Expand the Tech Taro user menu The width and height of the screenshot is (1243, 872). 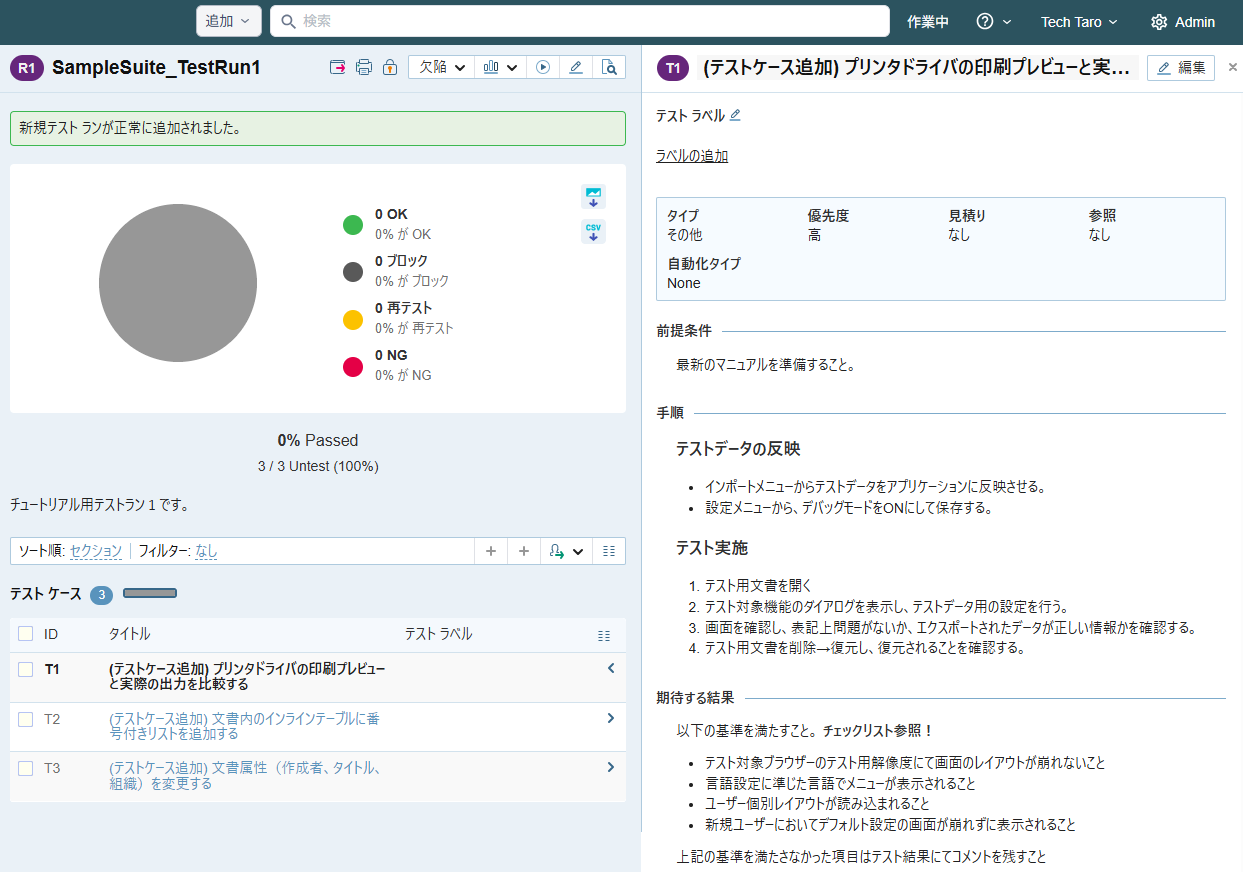click(1078, 22)
